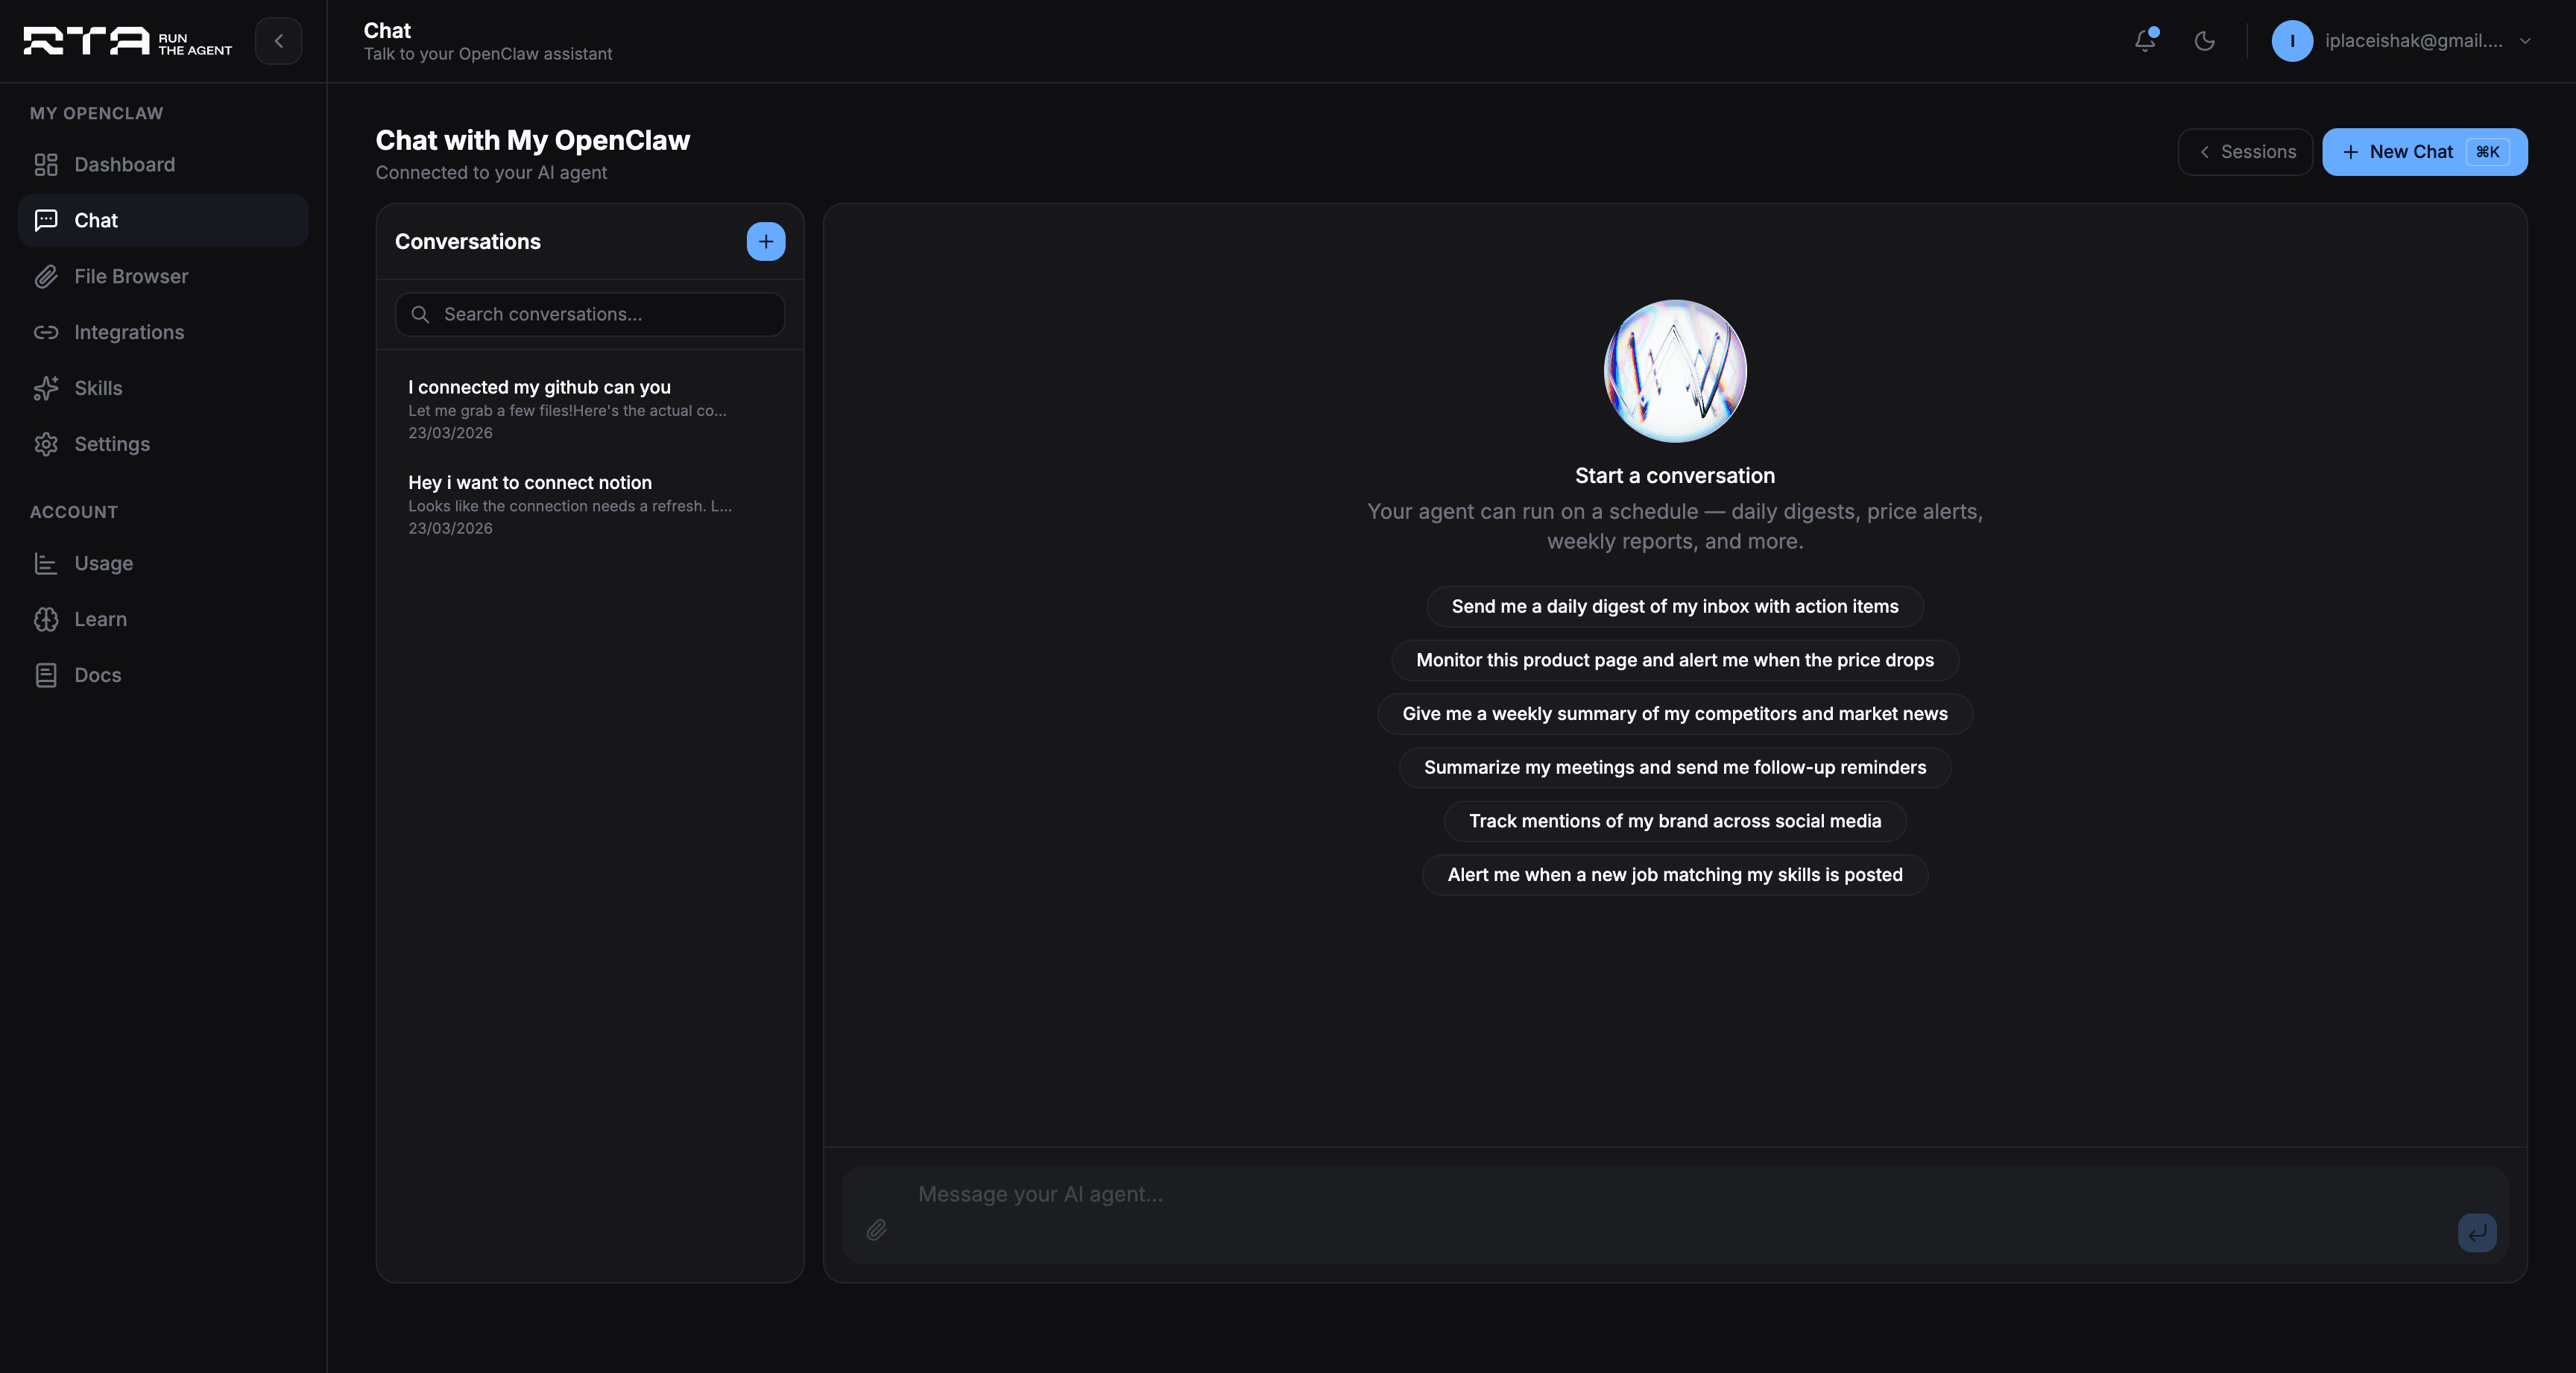Choose the product price drop alert suggestion
The height and width of the screenshot is (1373, 2576).
coord(1675,660)
